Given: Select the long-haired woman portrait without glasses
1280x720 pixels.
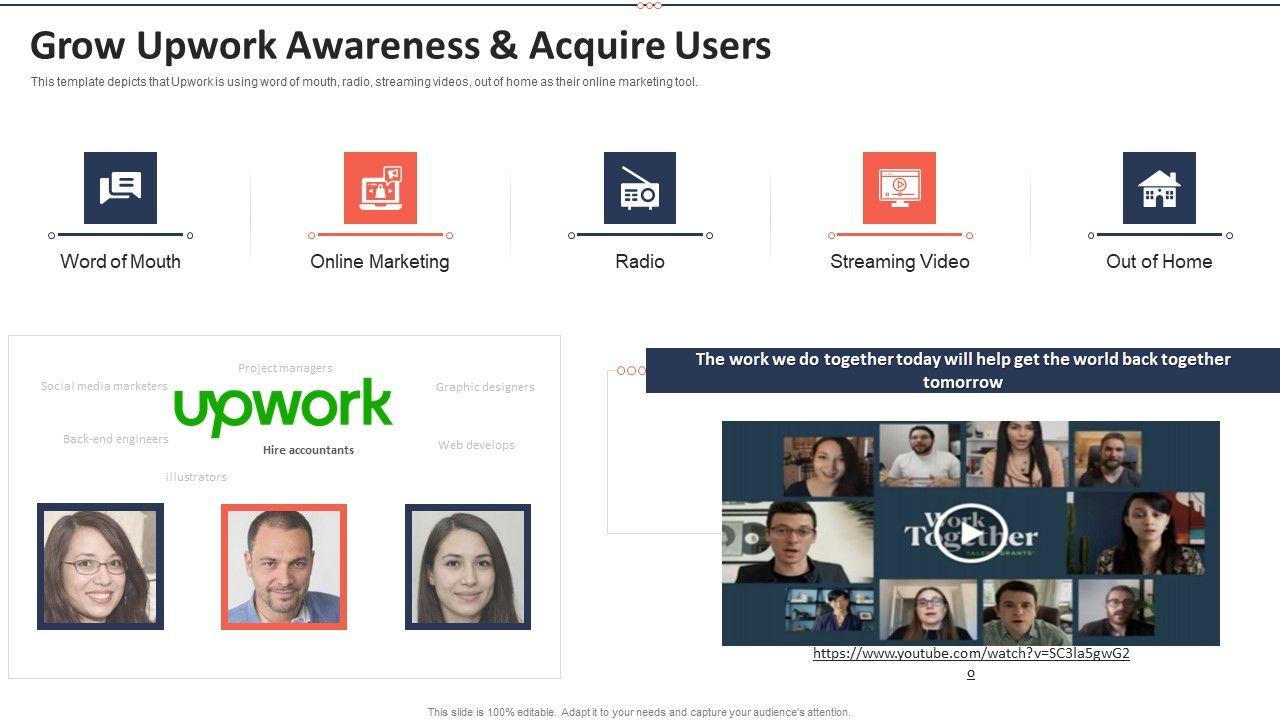Looking at the screenshot, I should pyautogui.click(x=468, y=566).
